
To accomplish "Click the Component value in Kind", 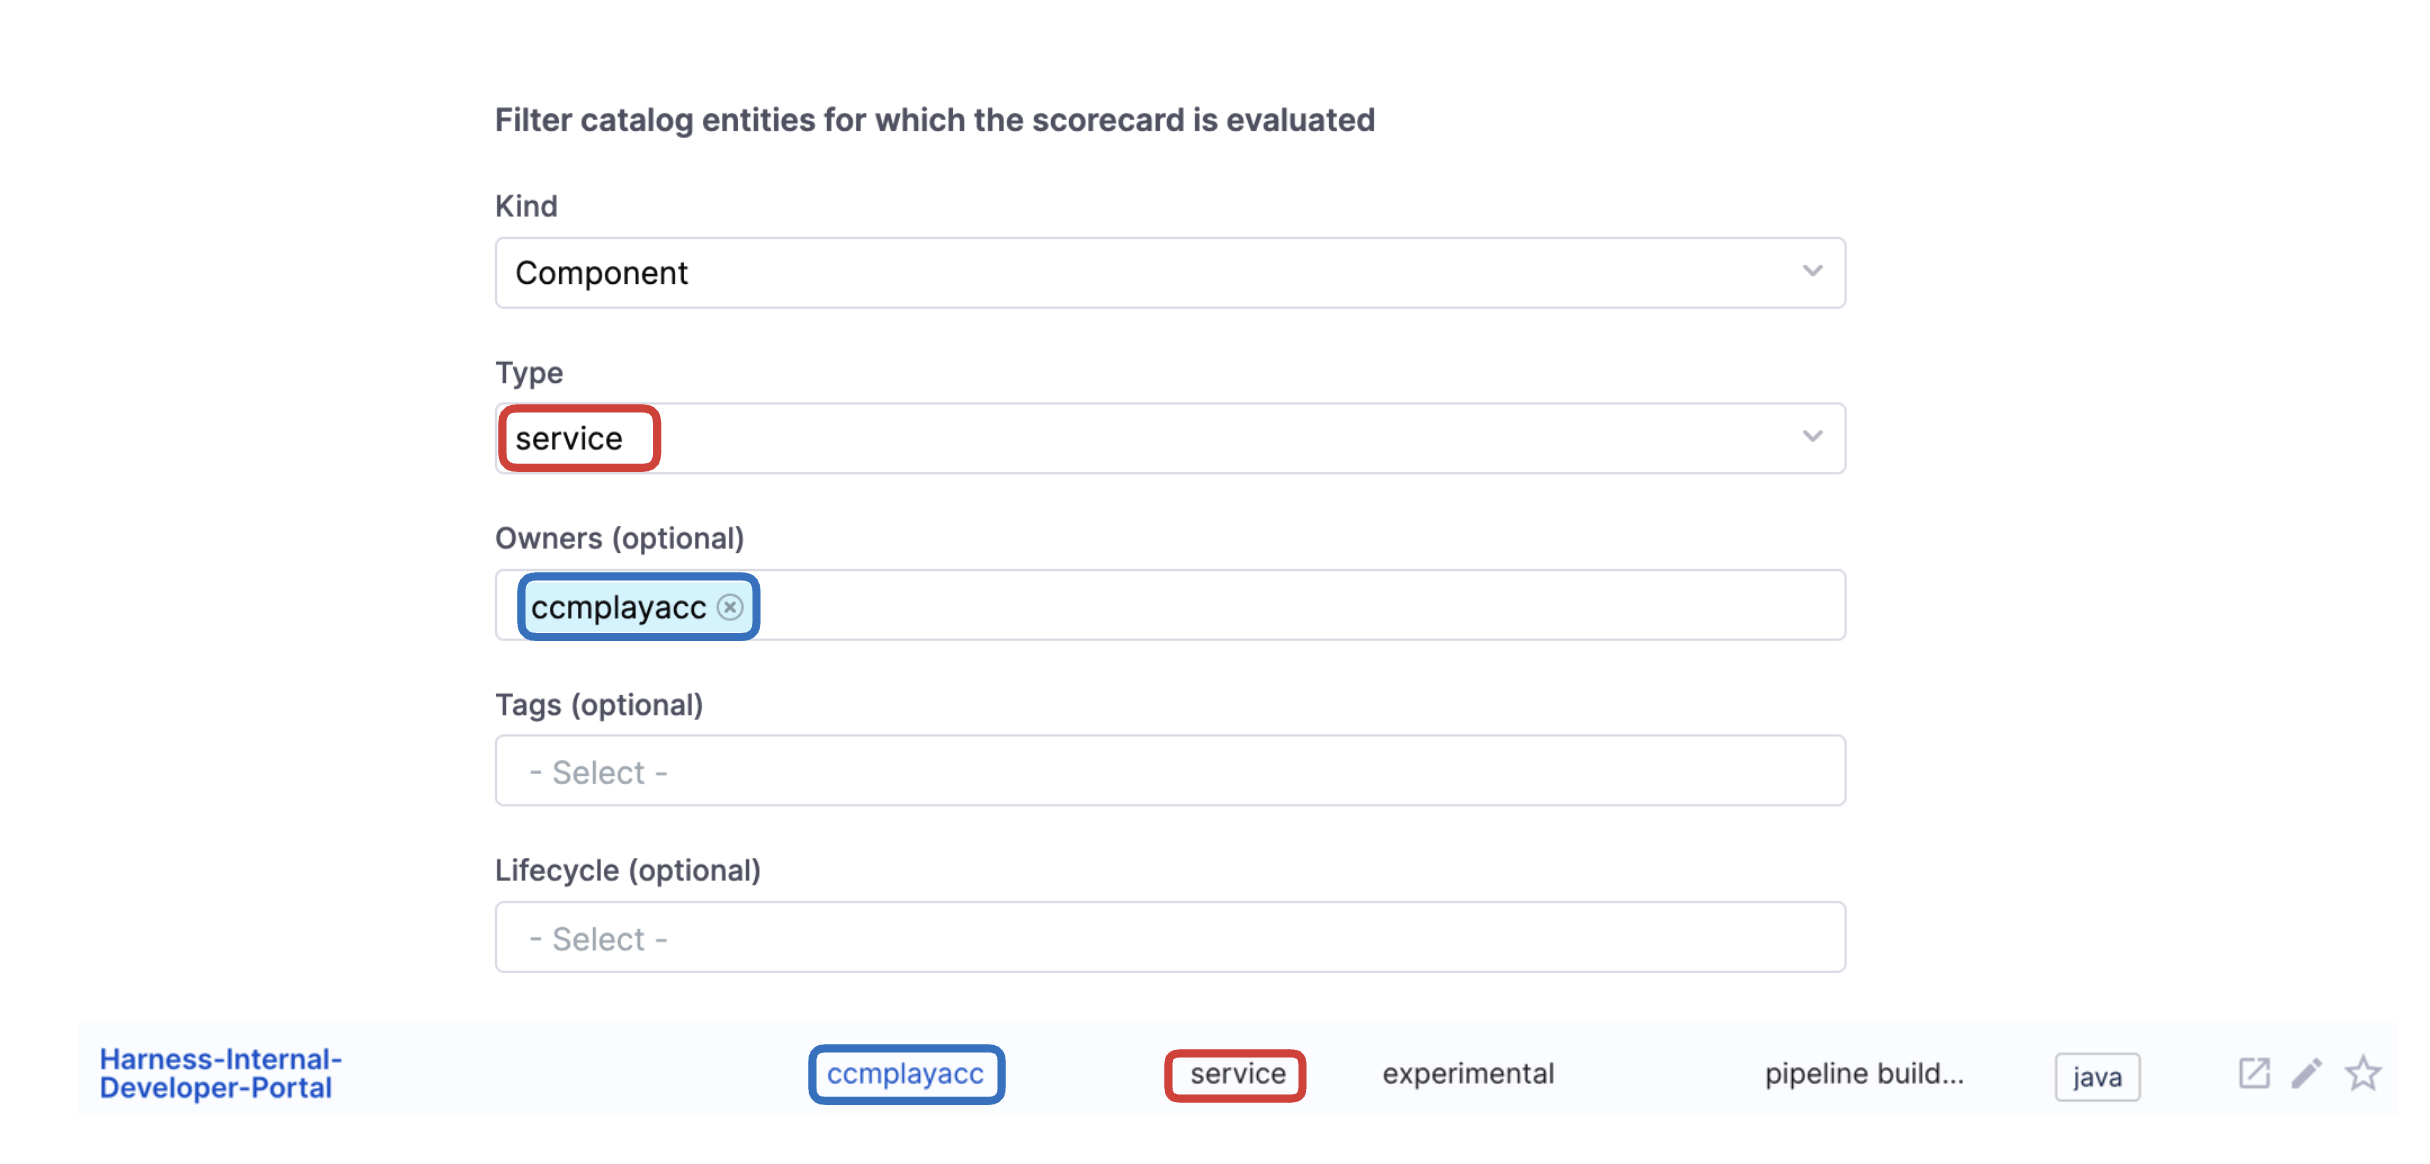I will pos(601,273).
